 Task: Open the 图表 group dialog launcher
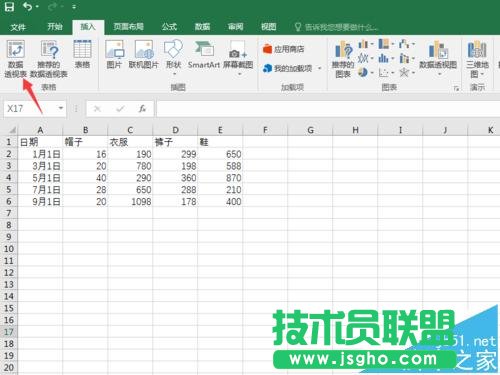click(x=456, y=88)
